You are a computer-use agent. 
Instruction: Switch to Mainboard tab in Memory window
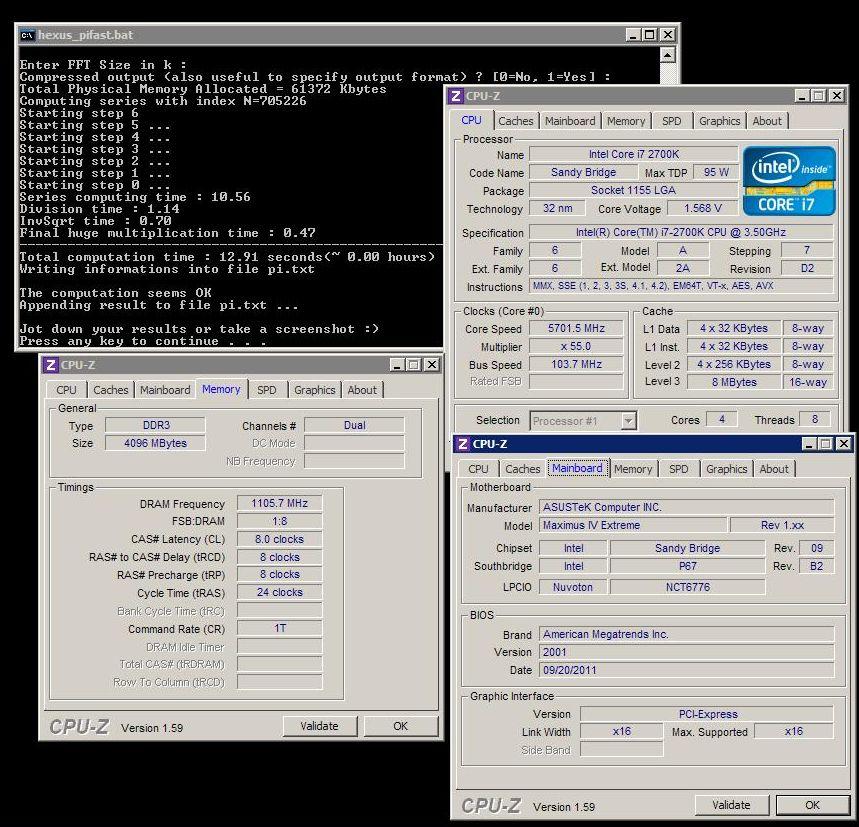pyautogui.click(x=165, y=390)
